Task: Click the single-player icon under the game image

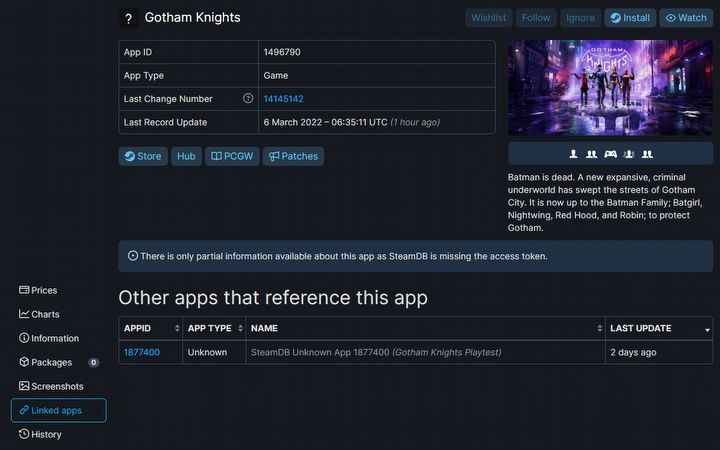Action: point(574,154)
